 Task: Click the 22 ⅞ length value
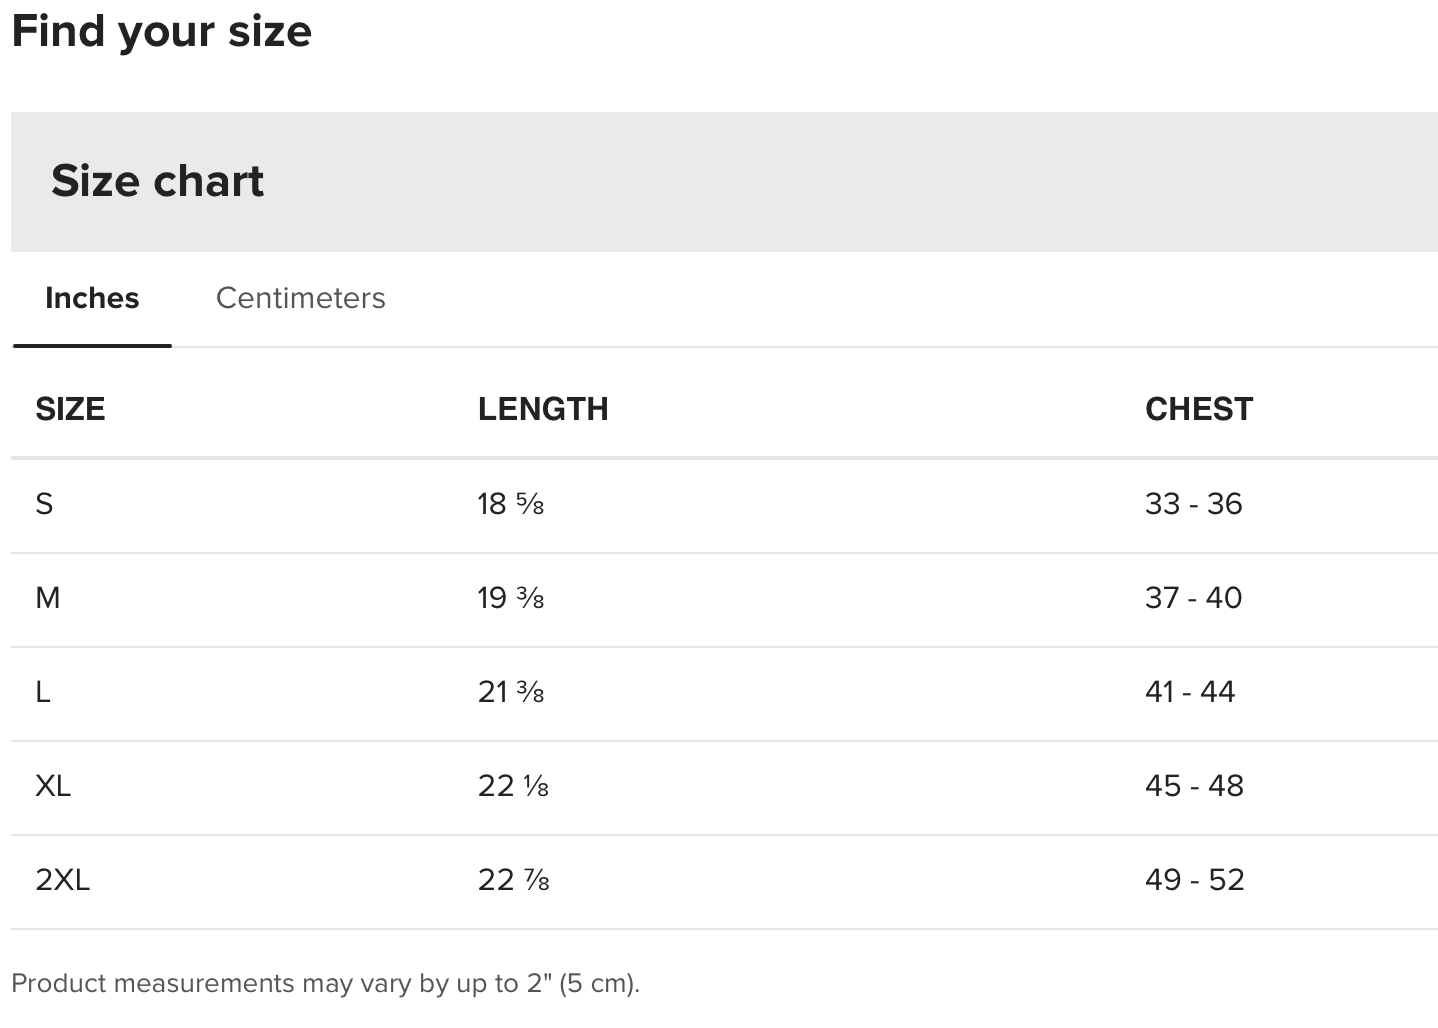pos(514,880)
